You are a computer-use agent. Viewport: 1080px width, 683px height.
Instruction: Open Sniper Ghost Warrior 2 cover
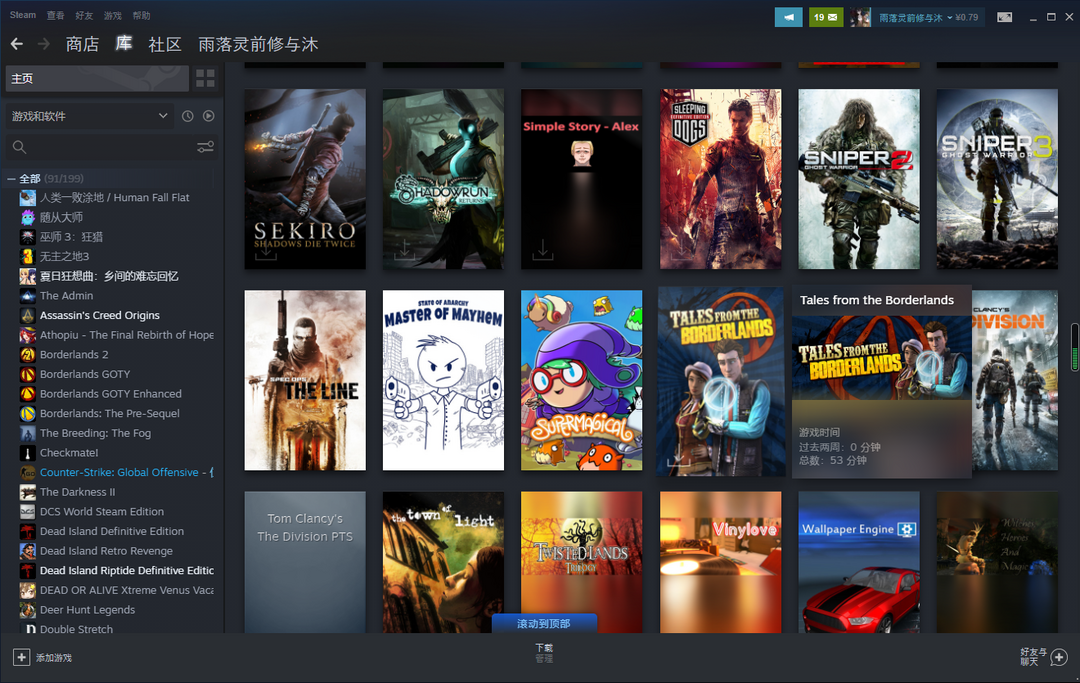pos(859,179)
